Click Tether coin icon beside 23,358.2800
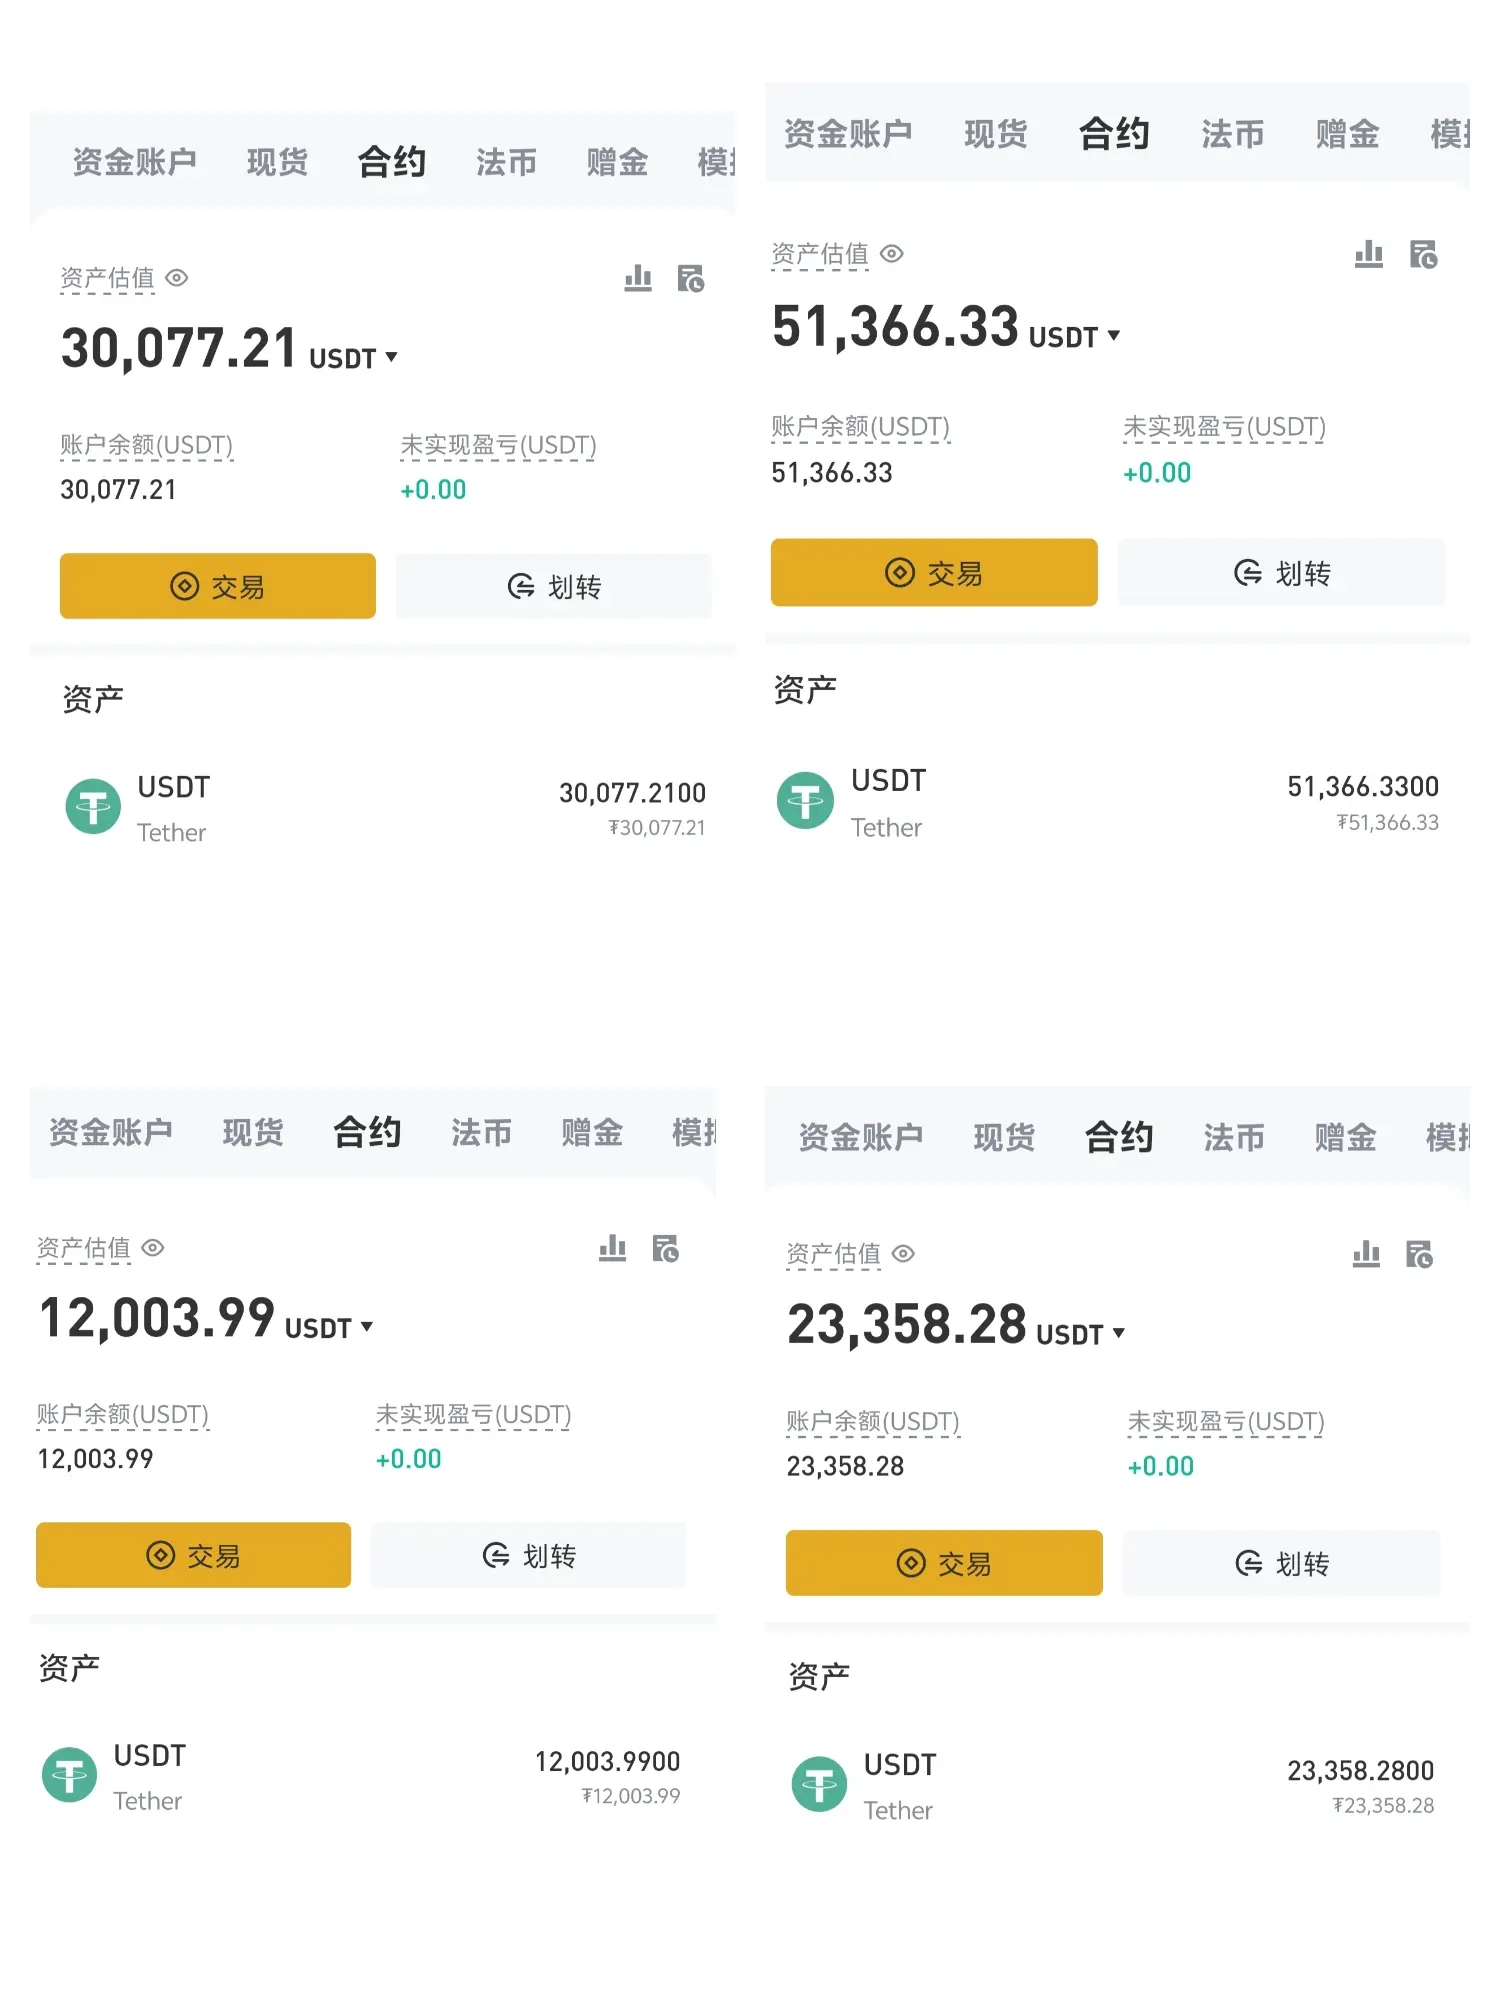1500x2000 pixels. click(819, 1784)
